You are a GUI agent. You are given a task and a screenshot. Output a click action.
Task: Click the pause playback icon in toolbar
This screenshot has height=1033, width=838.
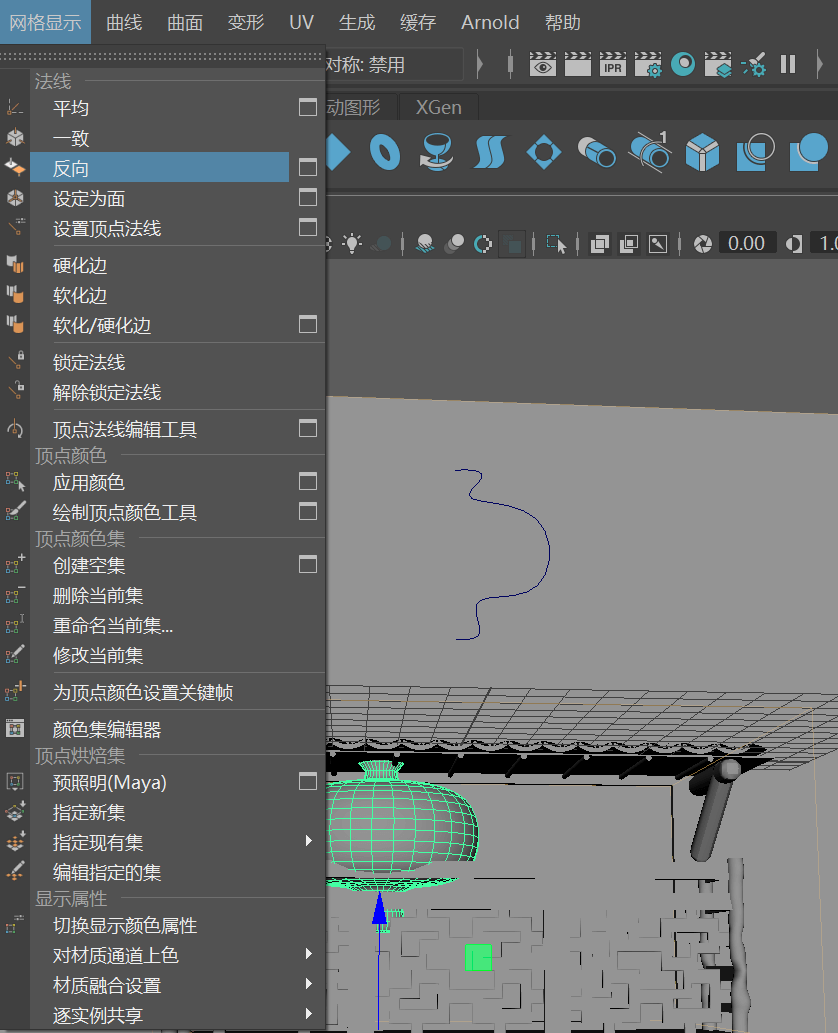(788, 65)
